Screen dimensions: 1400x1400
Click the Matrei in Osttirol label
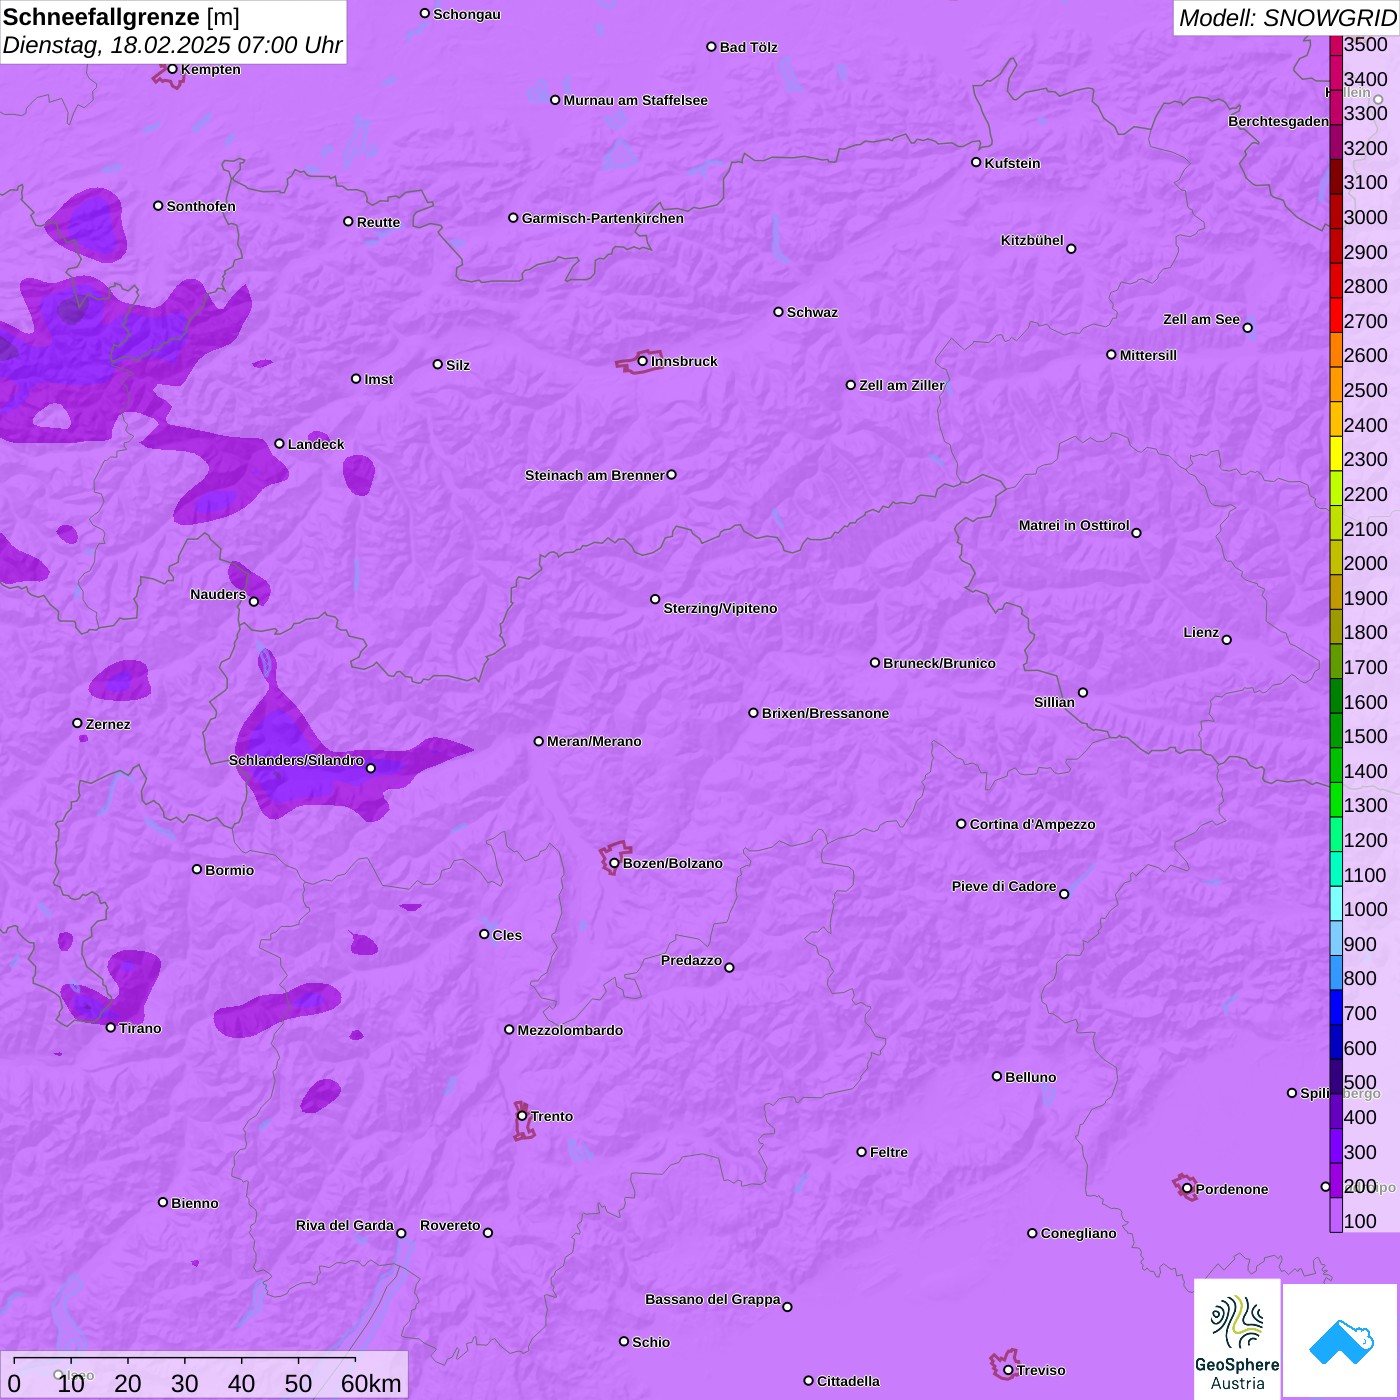click(1074, 525)
